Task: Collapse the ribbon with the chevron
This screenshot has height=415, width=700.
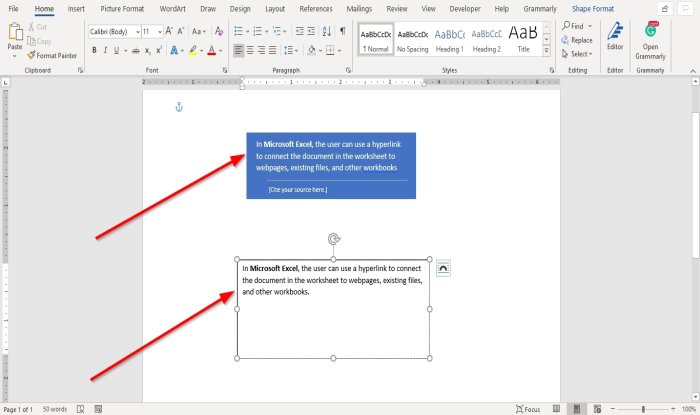Action: point(692,71)
